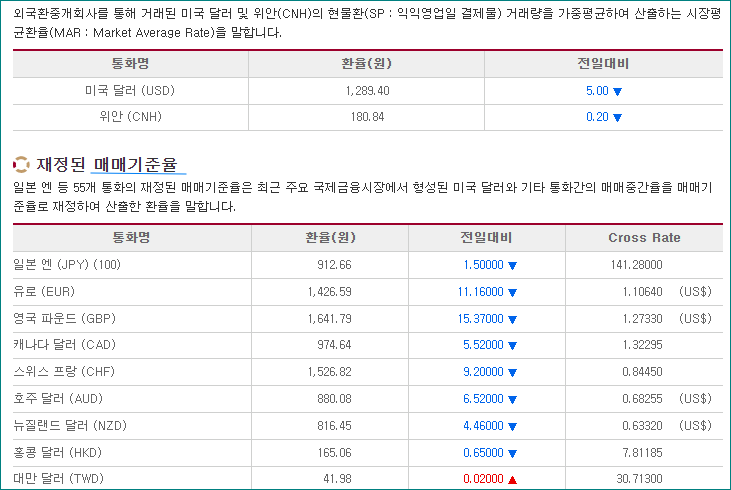Click the red up arrow in TWD row

pos(512,479)
